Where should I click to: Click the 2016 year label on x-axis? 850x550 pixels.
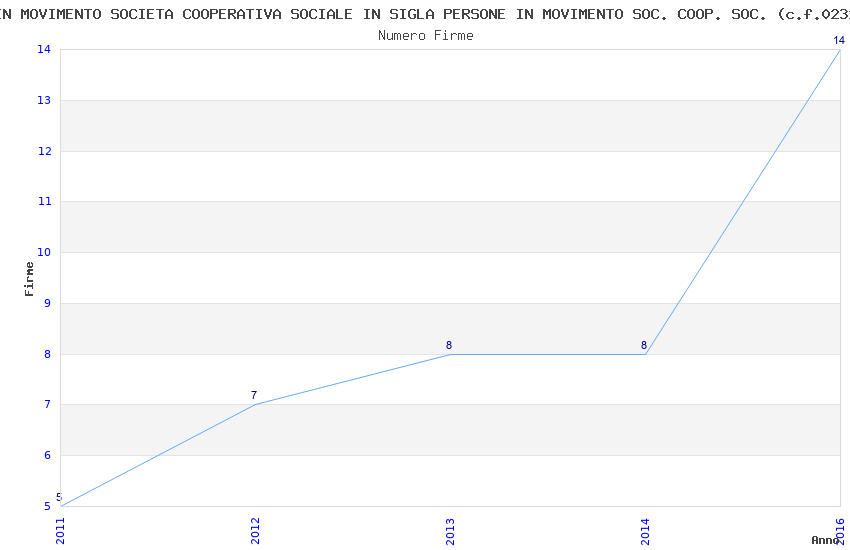click(x=841, y=528)
